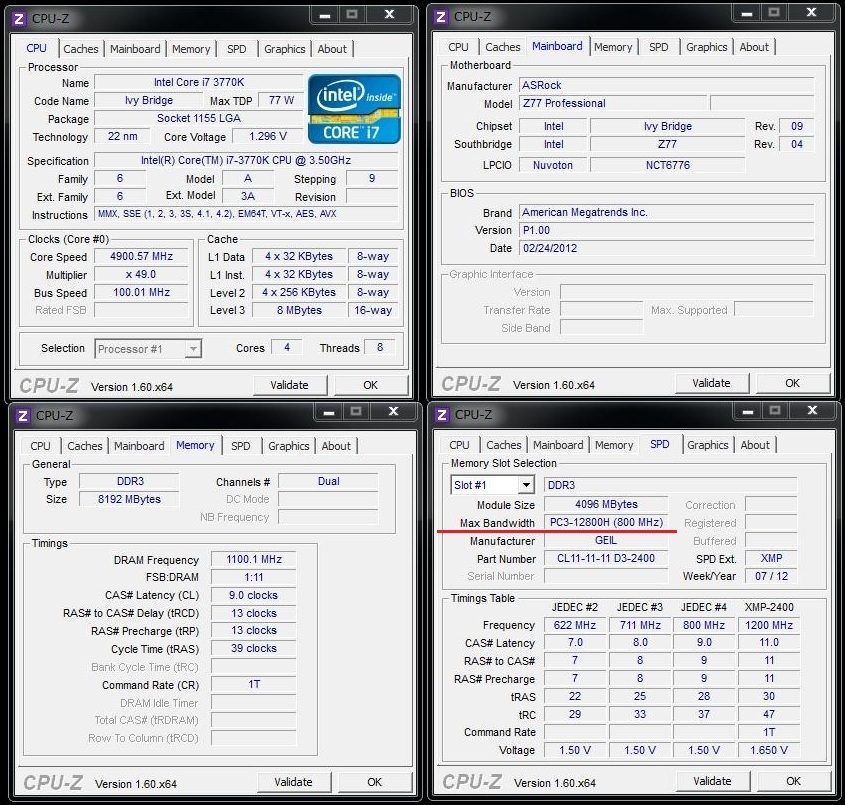Image resolution: width=845 pixels, height=805 pixels.
Task: Click OK button in the CPU window
Action: click(x=371, y=385)
